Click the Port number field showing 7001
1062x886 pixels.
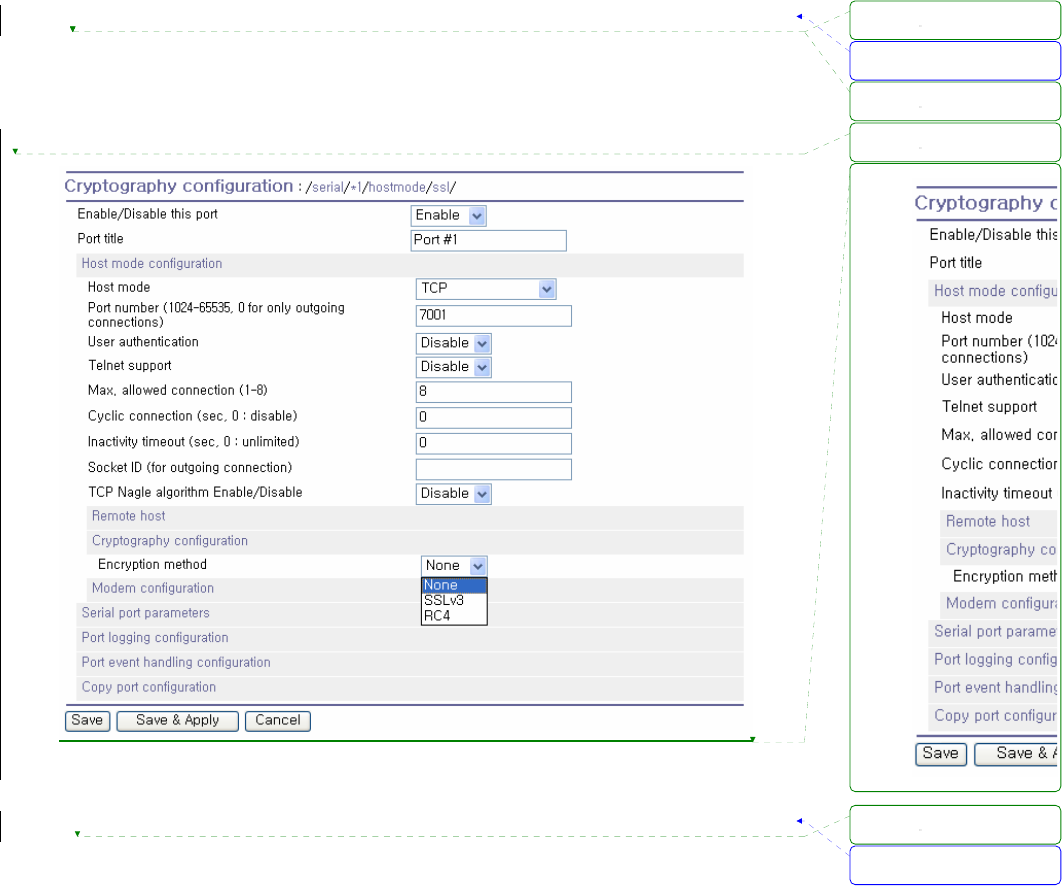click(x=493, y=316)
